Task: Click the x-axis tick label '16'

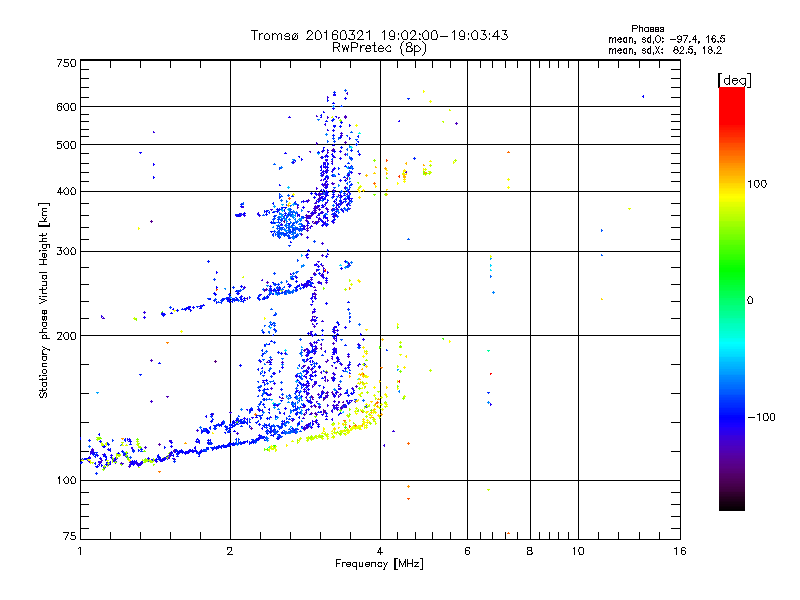Action: click(x=680, y=551)
